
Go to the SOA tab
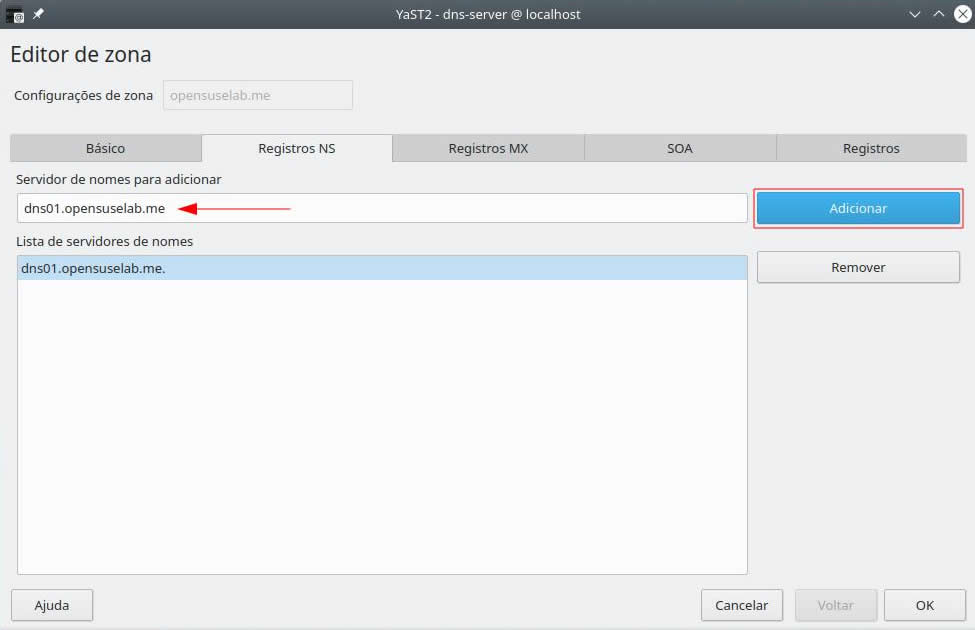680,148
